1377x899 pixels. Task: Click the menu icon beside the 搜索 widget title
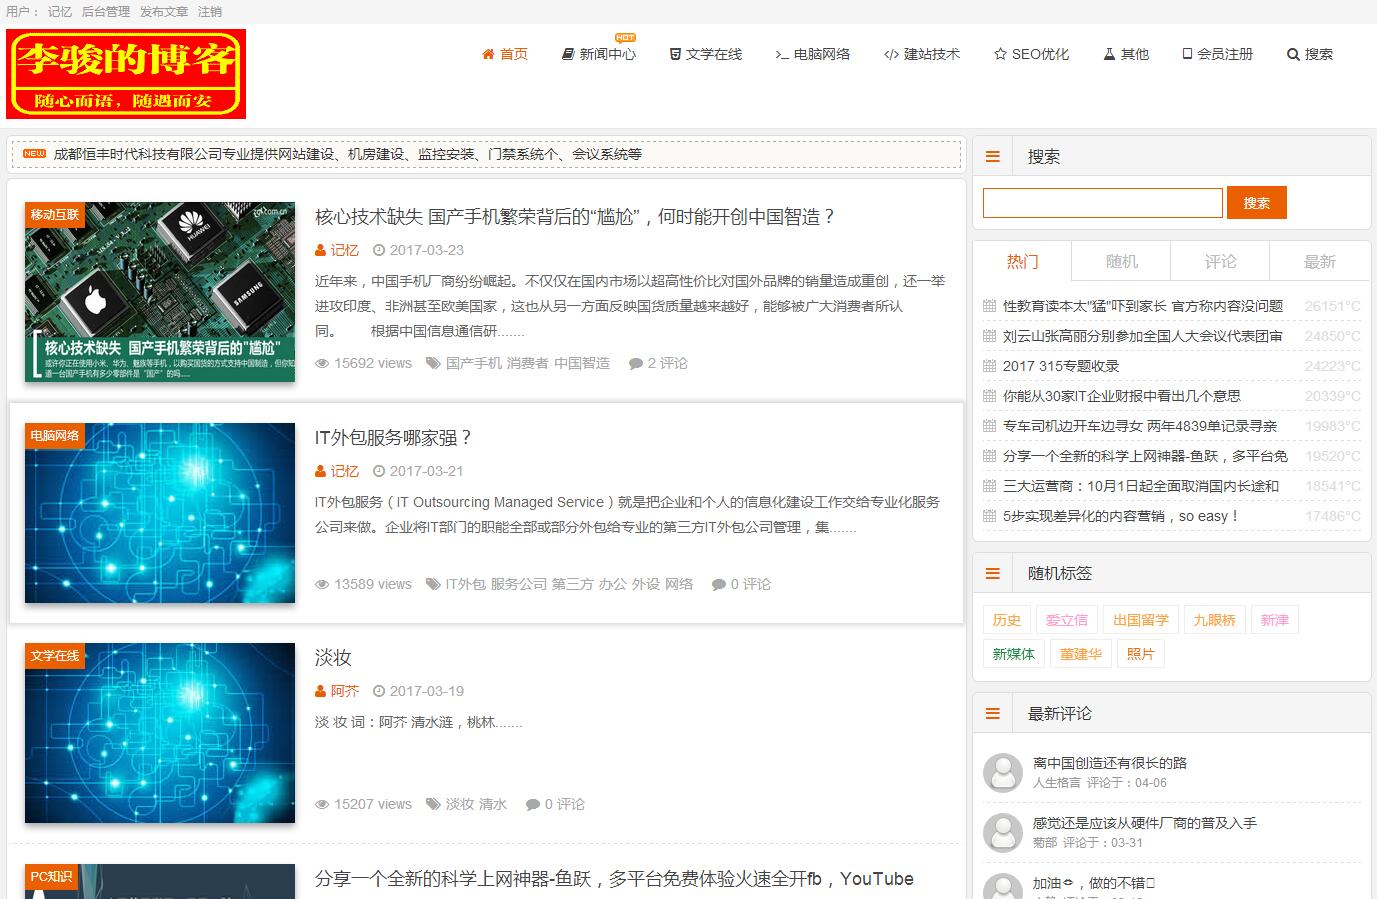click(x=993, y=157)
